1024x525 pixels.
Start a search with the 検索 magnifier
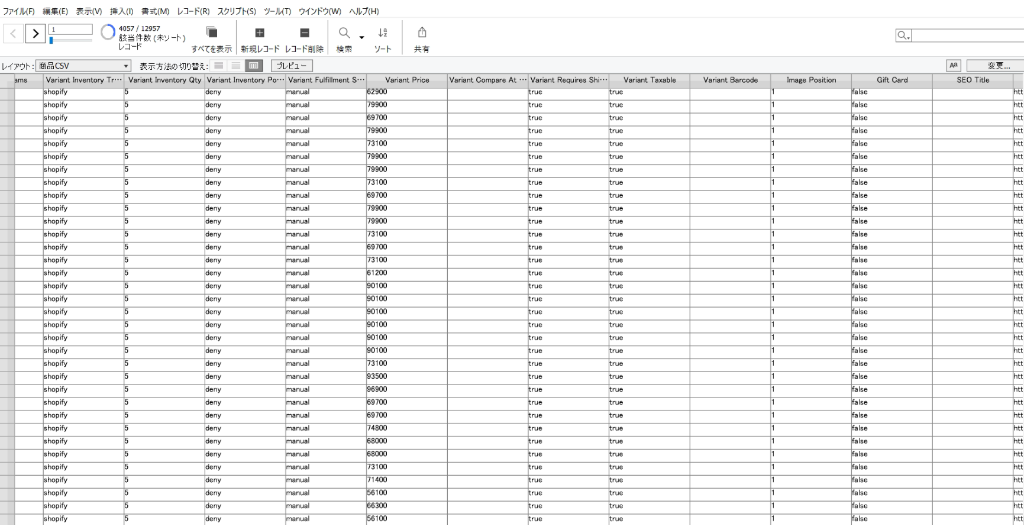pos(345,33)
